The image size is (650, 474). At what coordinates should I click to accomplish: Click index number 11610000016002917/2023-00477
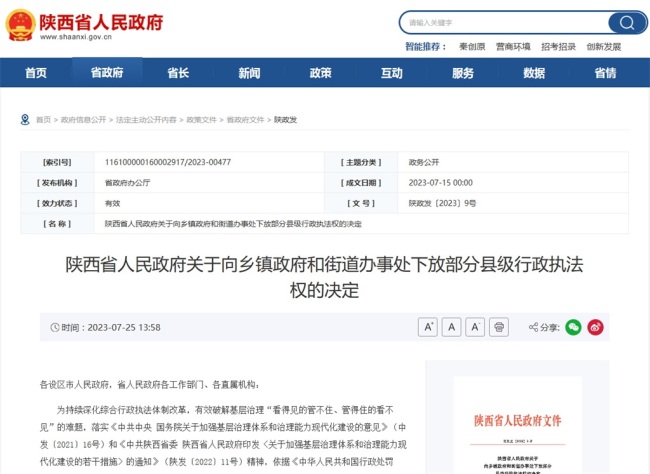tap(168, 162)
